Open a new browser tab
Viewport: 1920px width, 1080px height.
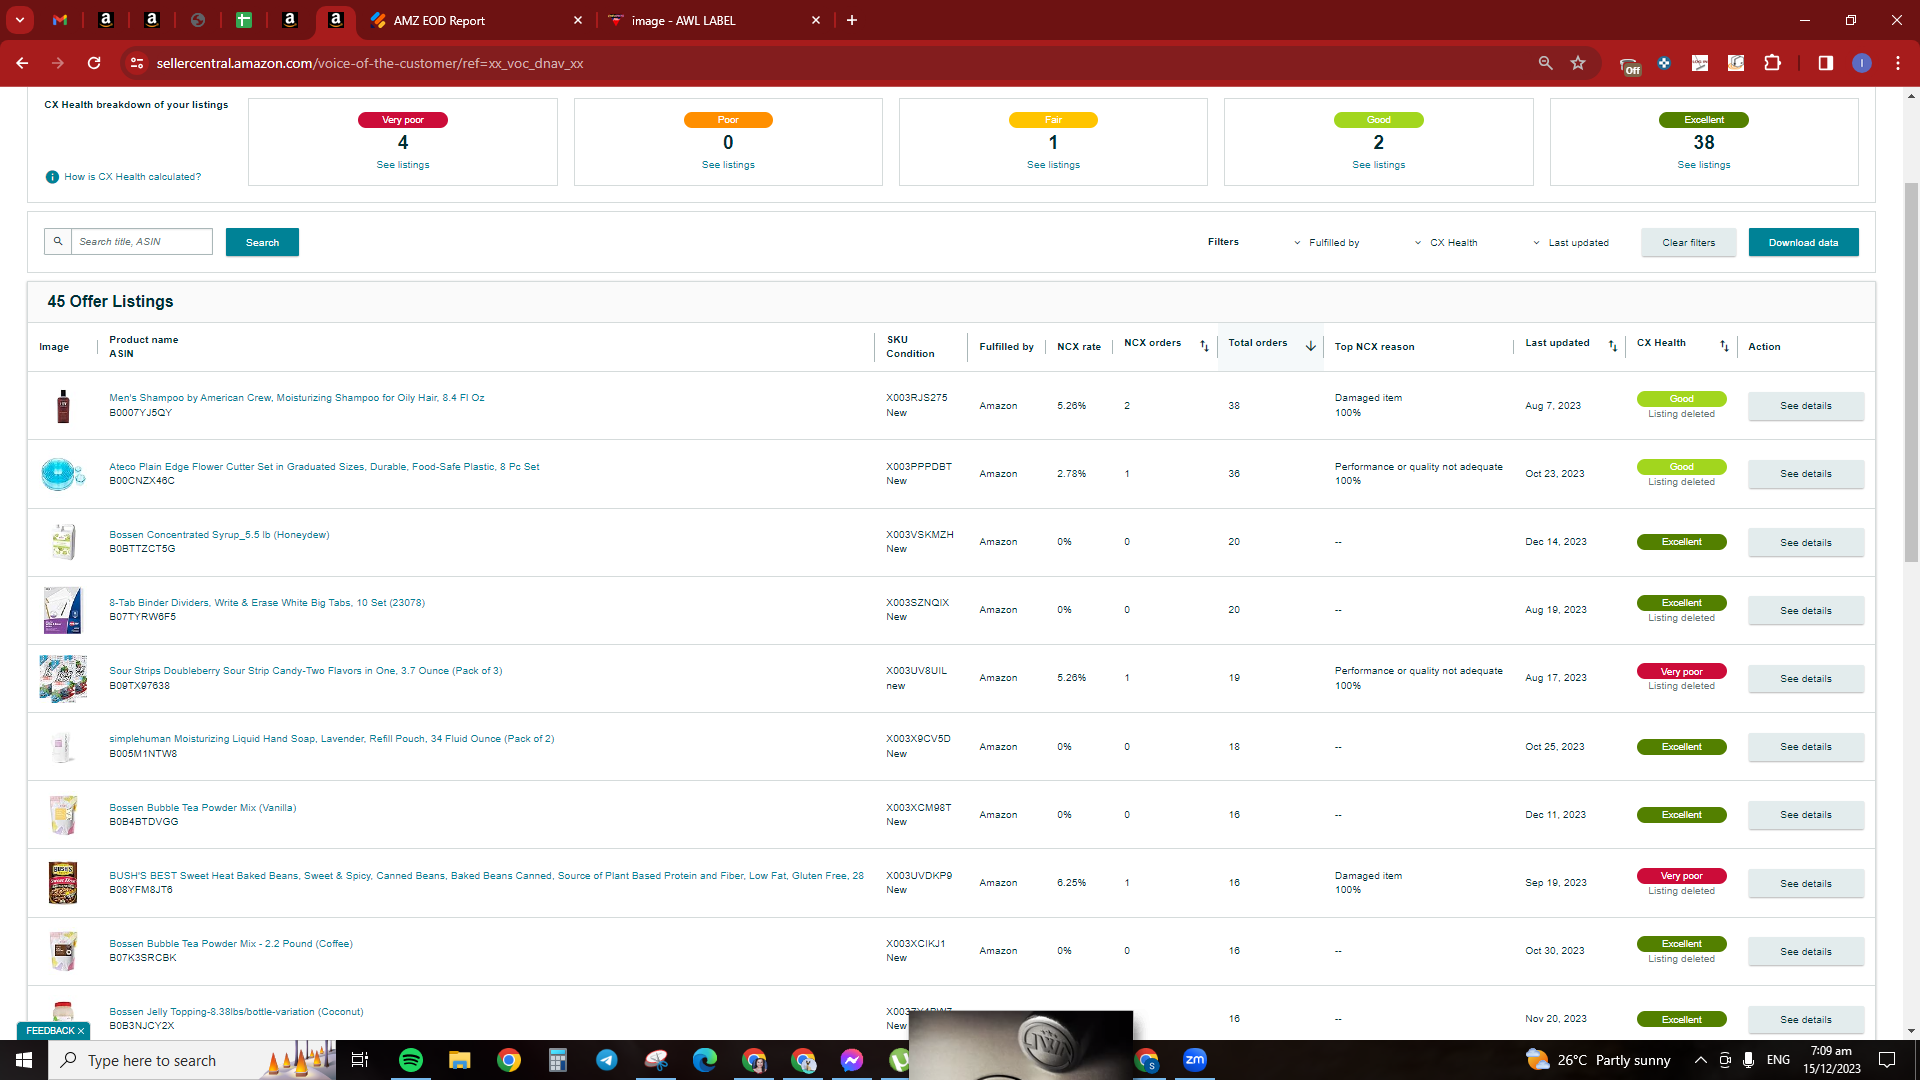(x=852, y=20)
